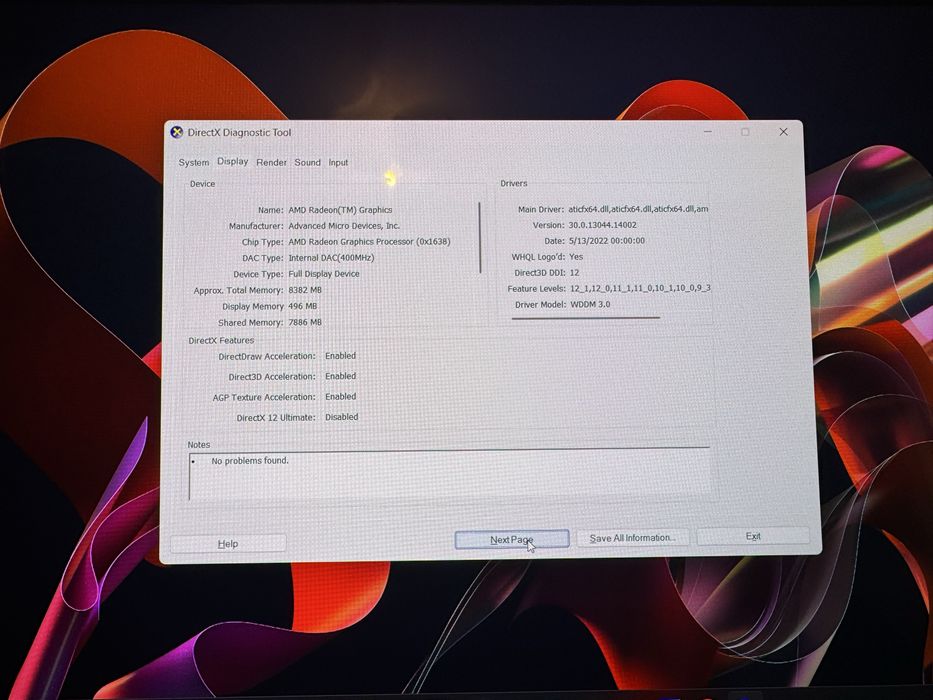
Task: Click the Device panel vertical scrollbar
Action: [x=480, y=238]
